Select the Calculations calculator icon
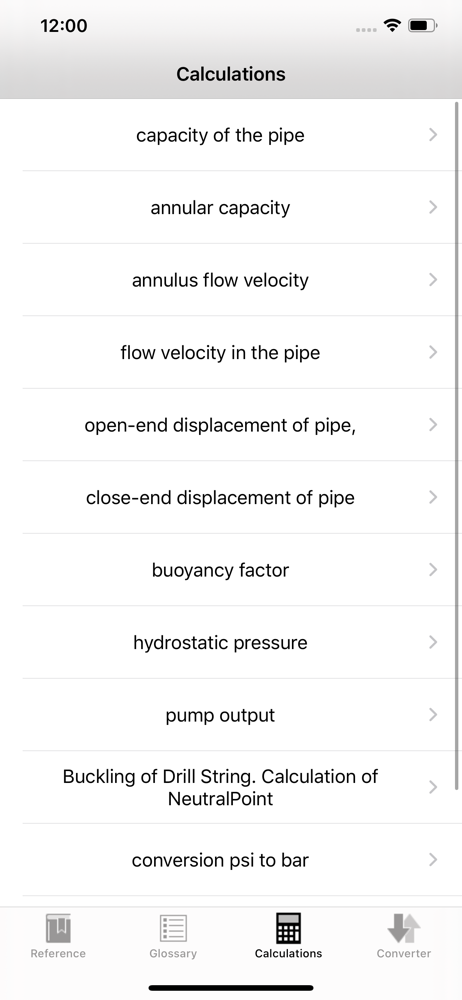The height and width of the screenshot is (1000, 462). pyautogui.click(x=288, y=928)
